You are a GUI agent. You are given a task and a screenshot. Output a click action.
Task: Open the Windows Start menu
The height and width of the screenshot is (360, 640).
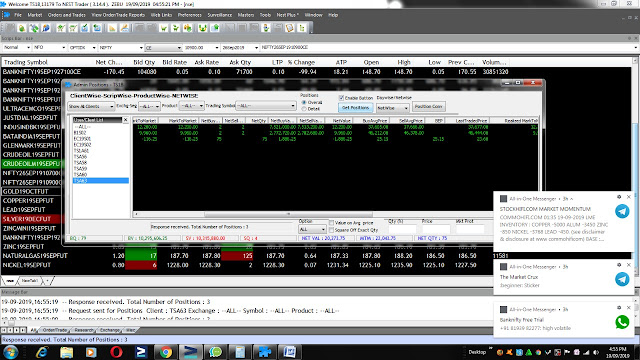click(x=10, y=352)
